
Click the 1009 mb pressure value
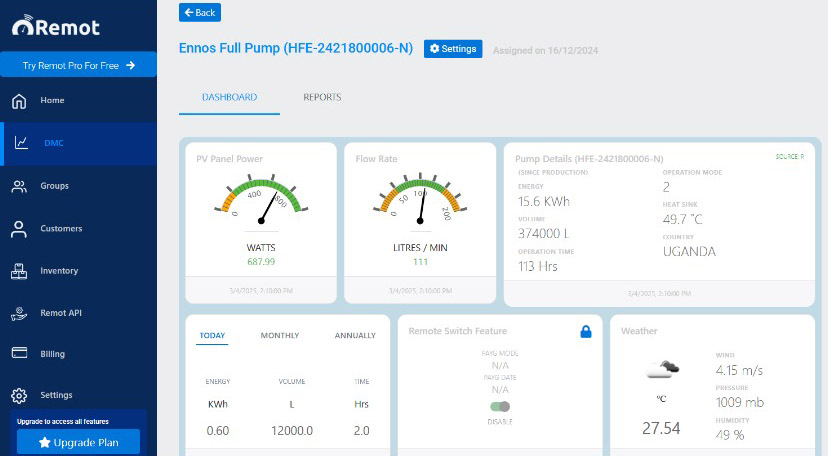(740, 403)
